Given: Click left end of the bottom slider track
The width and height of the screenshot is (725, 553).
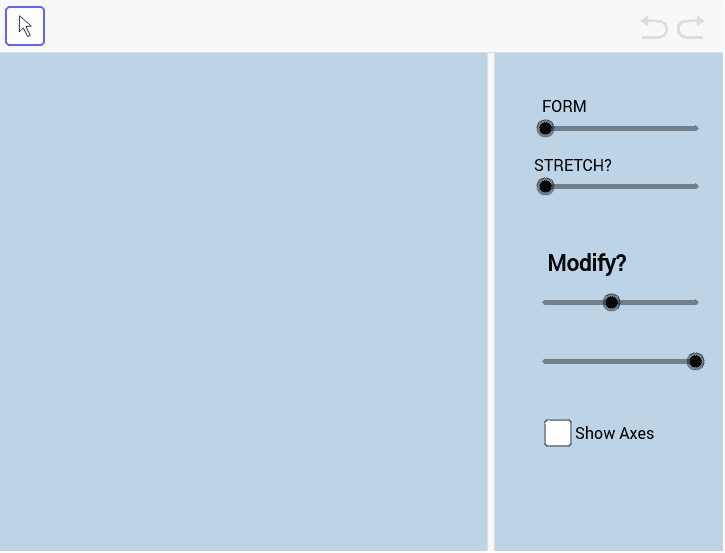Looking at the screenshot, I should click(x=546, y=361).
